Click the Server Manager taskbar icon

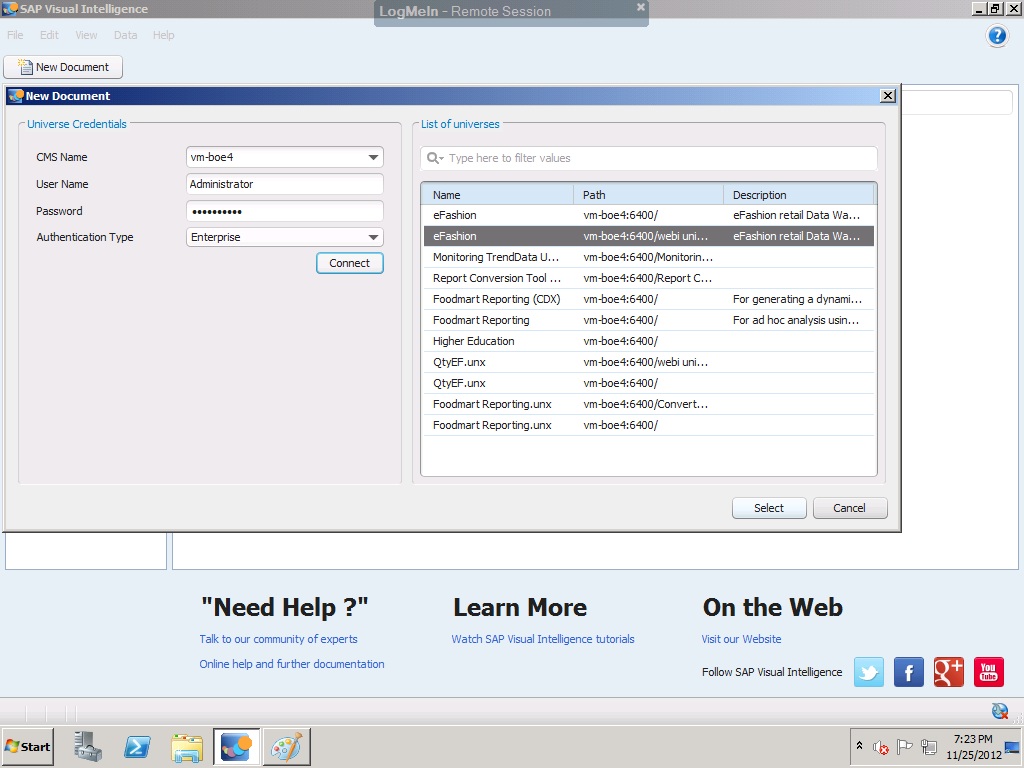click(88, 746)
